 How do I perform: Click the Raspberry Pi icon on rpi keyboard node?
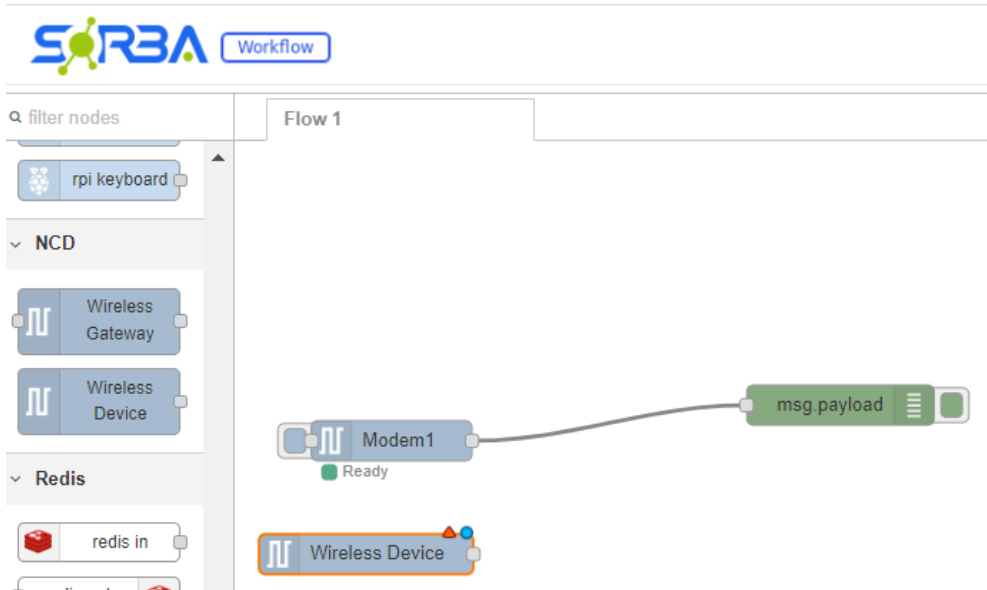(39, 180)
